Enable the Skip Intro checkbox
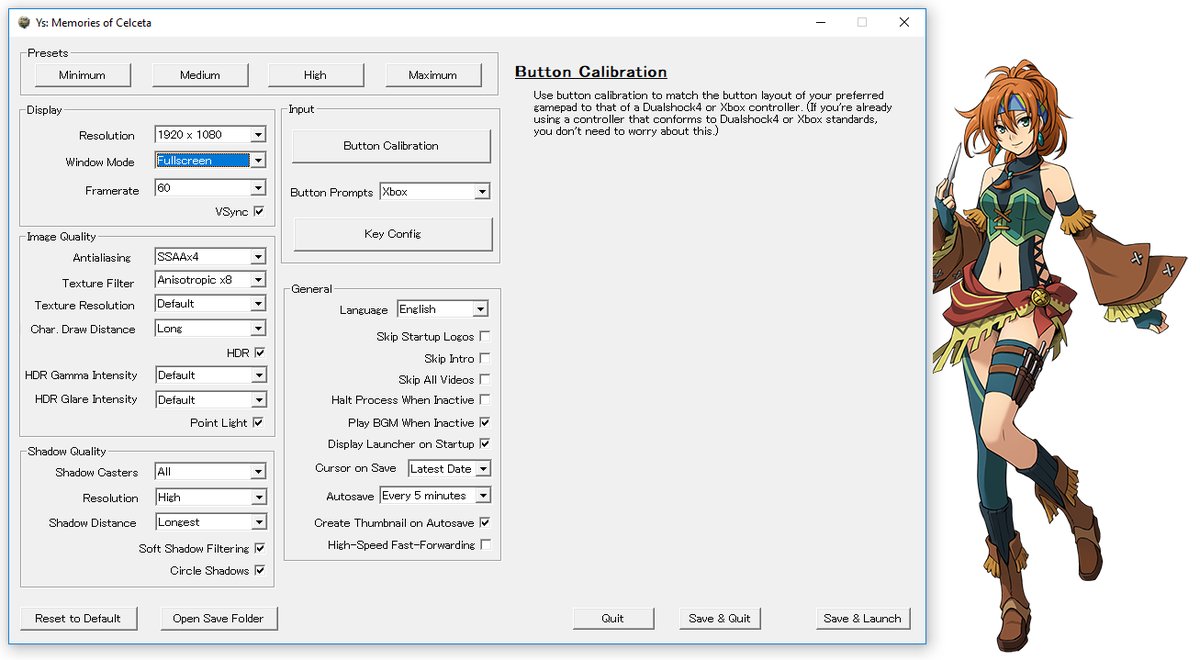This screenshot has width=1200, height=660. point(485,358)
